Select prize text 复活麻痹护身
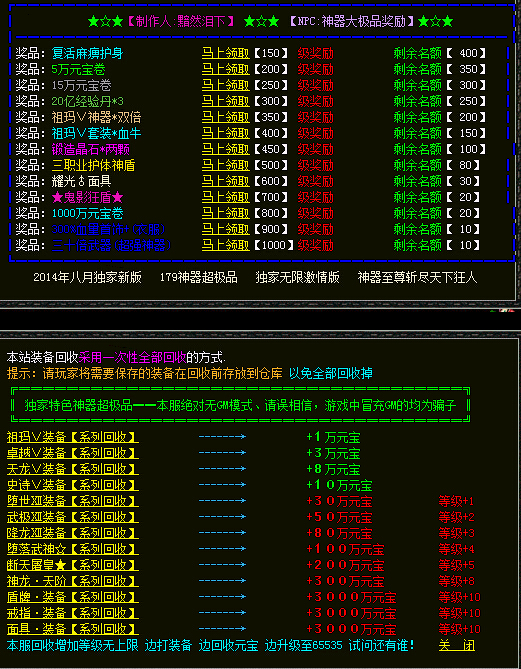The width and height of the screenshot is (521, 669). click(87, 54)
